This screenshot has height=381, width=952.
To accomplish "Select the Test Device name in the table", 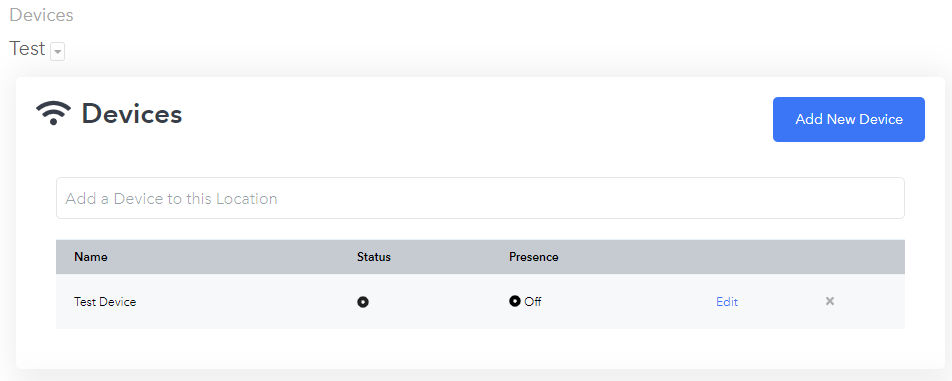I will (105, 302).
